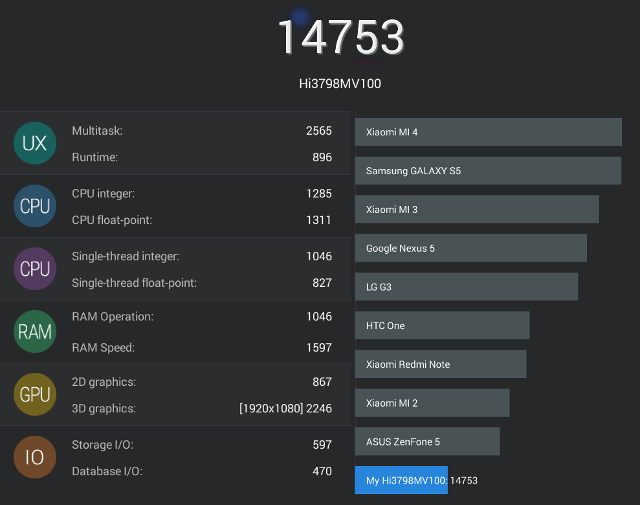Click the Runtime score 896
This screenshot has height=505, width=640.
[322, 157]
